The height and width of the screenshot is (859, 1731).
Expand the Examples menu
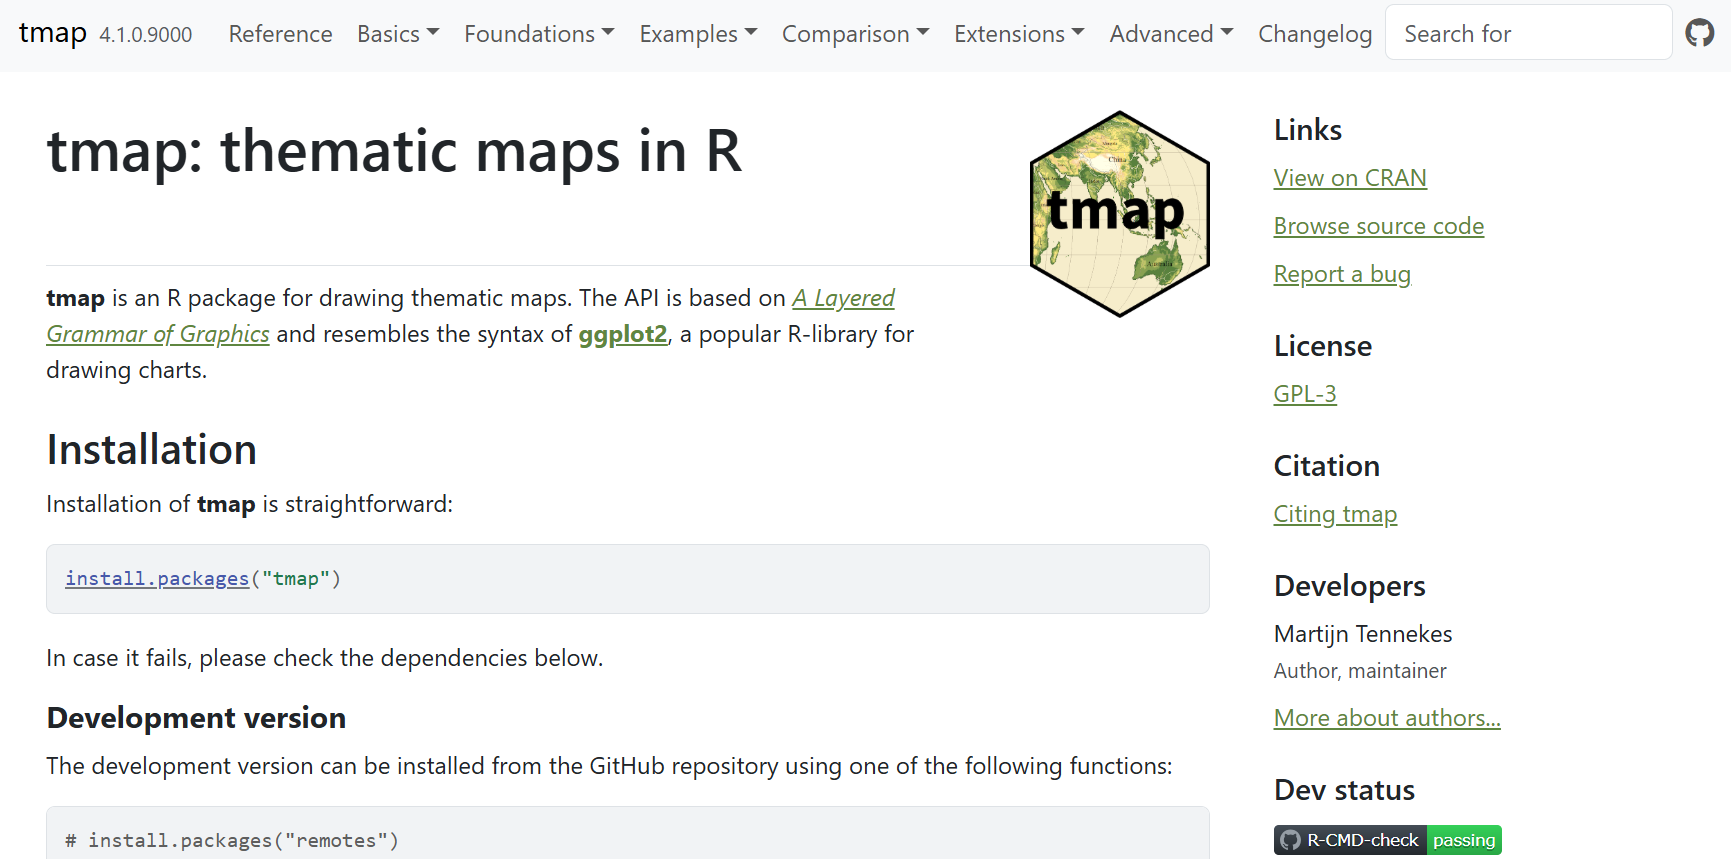[x=697, y=34]
